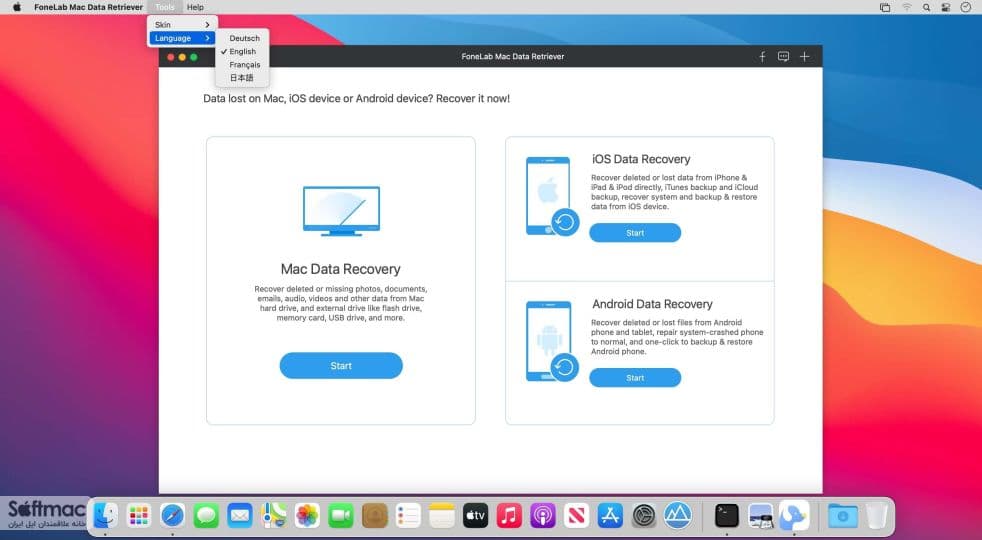Launch Safari from the dock
The width and height of the screenshot is (982, 540).
pos(172,516)
